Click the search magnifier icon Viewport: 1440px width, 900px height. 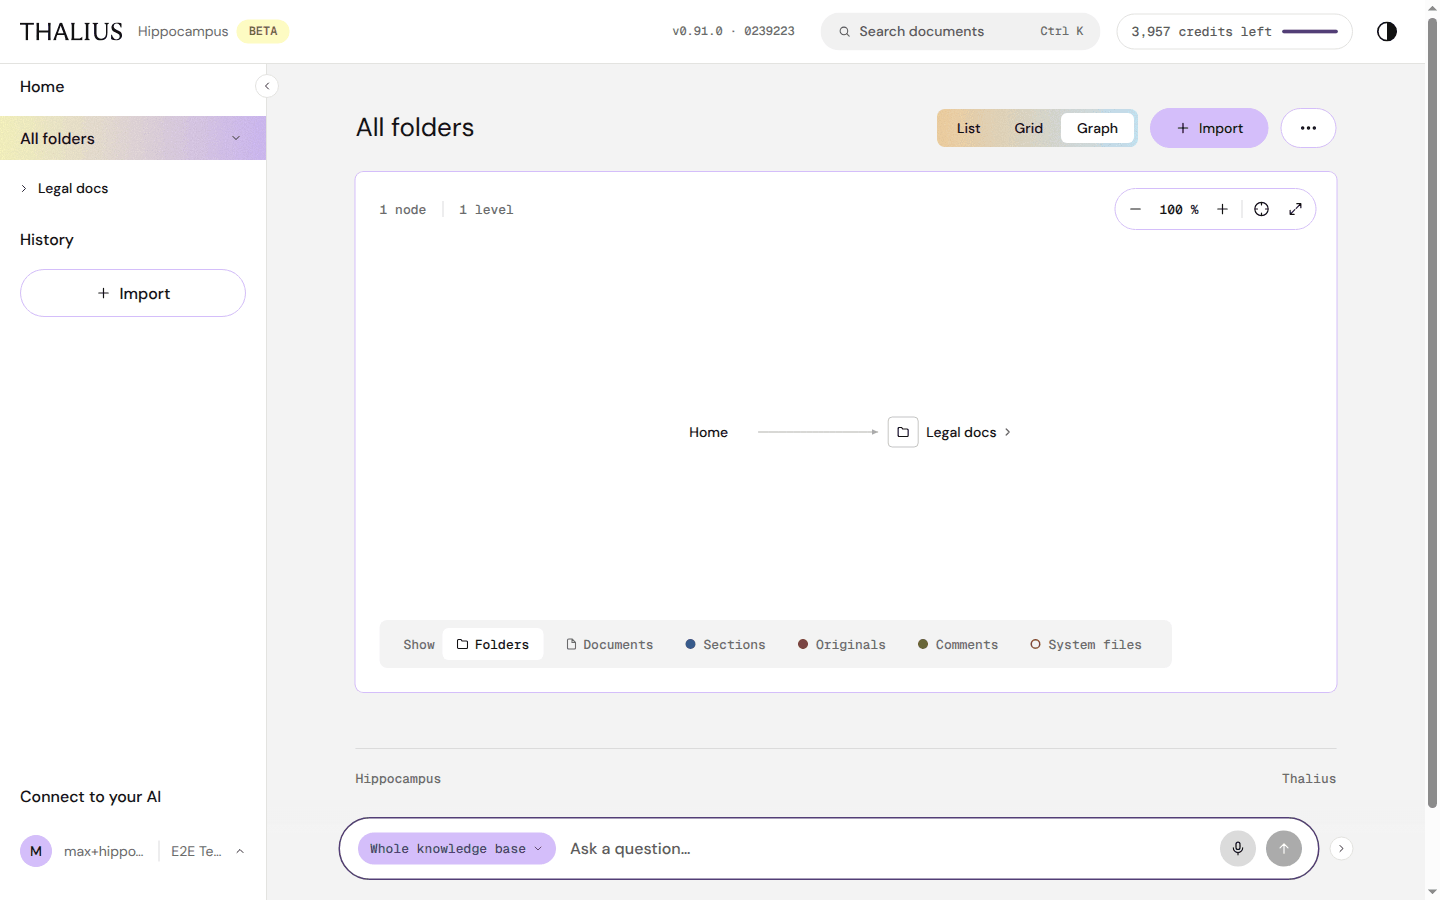(844, 32)
